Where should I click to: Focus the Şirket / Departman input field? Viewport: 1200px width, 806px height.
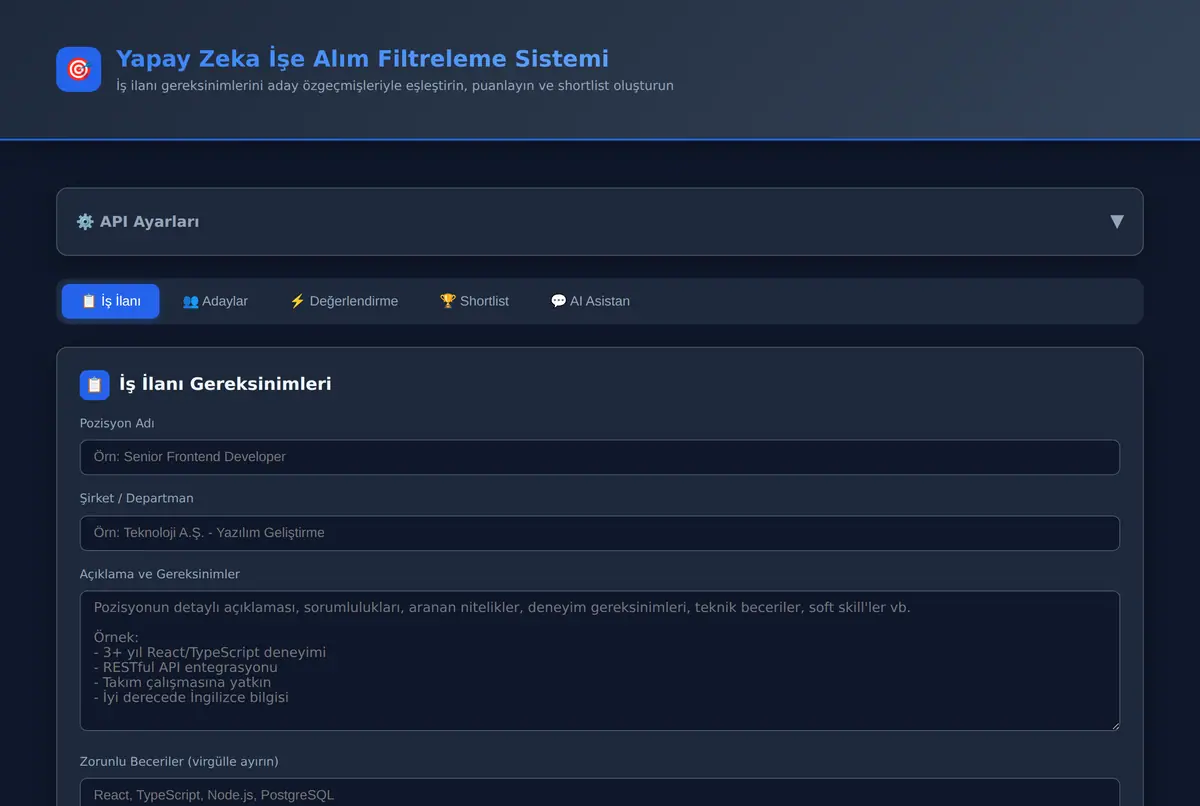point(600,533)
